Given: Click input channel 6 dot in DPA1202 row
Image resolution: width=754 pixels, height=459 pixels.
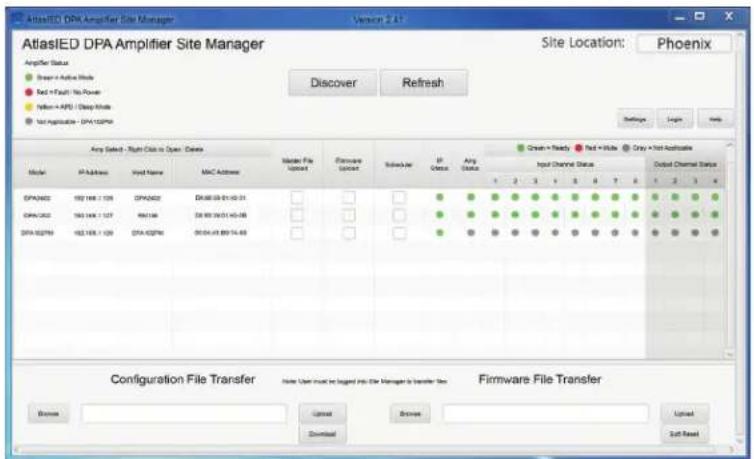Looking at the screenshot, I should pos(595,215).
